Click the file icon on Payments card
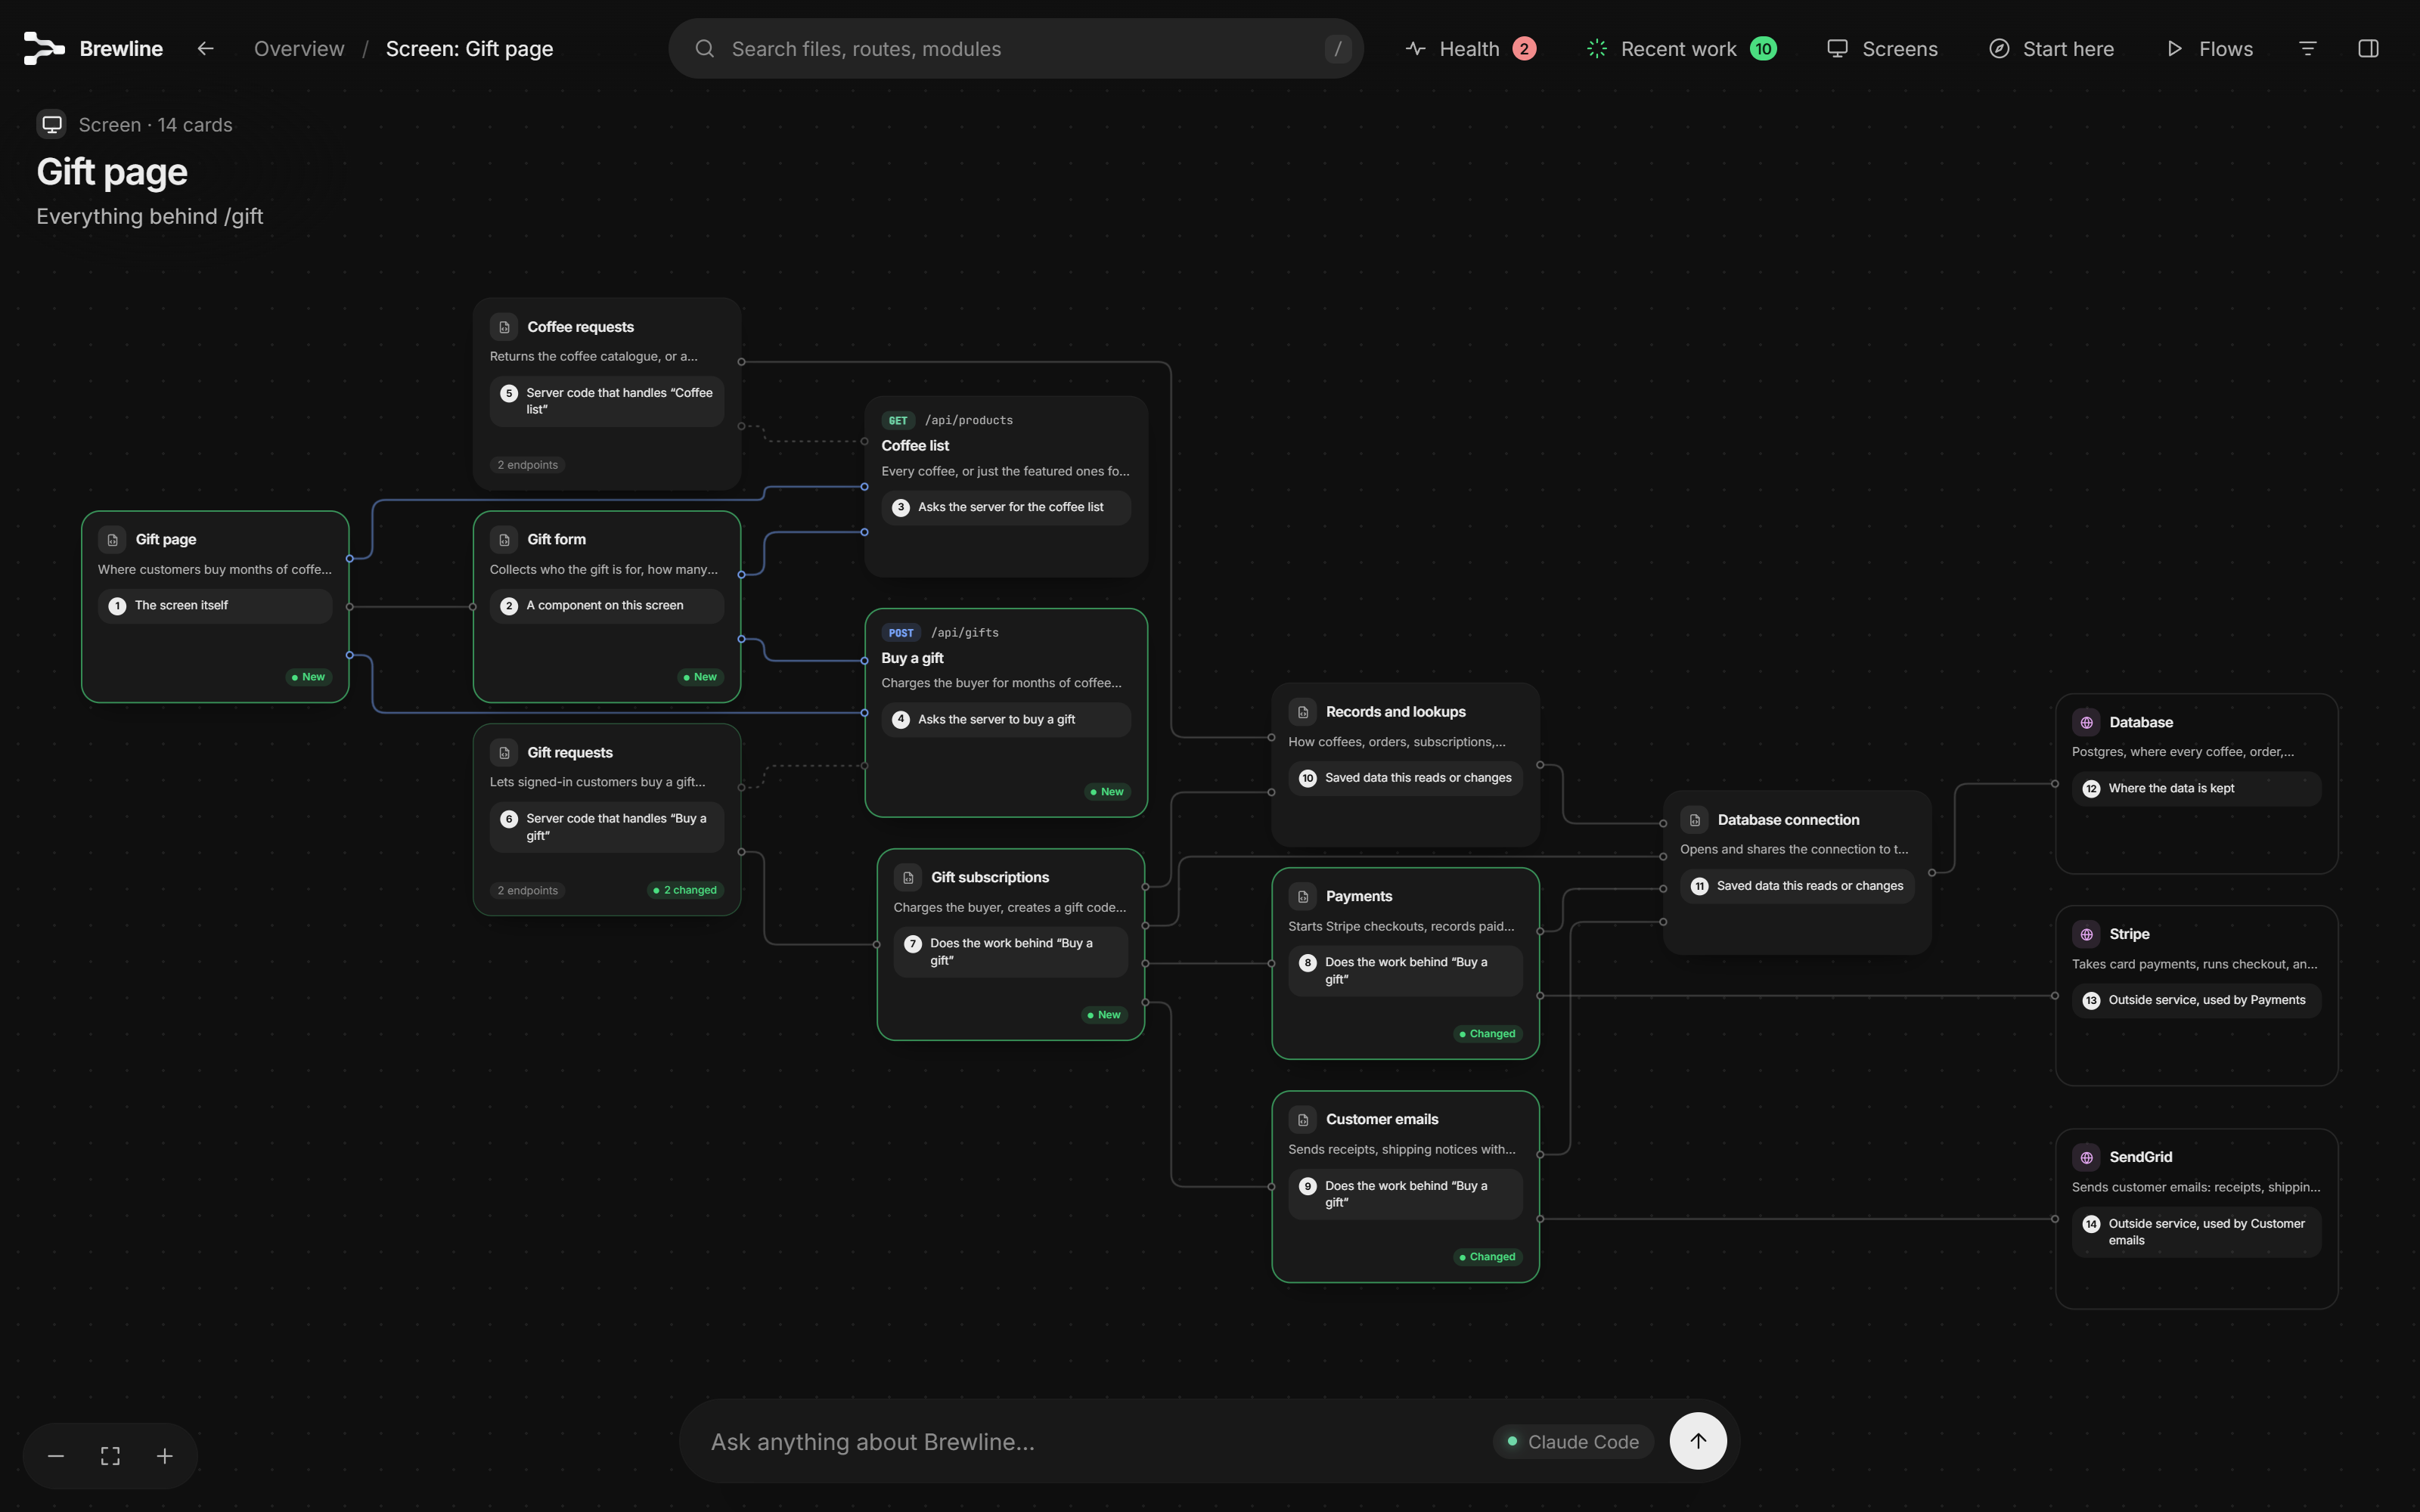This screenshot has height=1512, width=2420. 1303,896
